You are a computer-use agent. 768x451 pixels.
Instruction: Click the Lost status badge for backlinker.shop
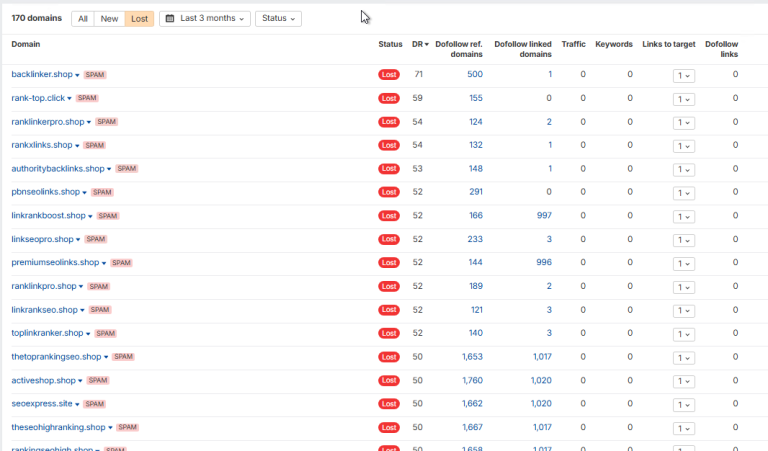389,74
